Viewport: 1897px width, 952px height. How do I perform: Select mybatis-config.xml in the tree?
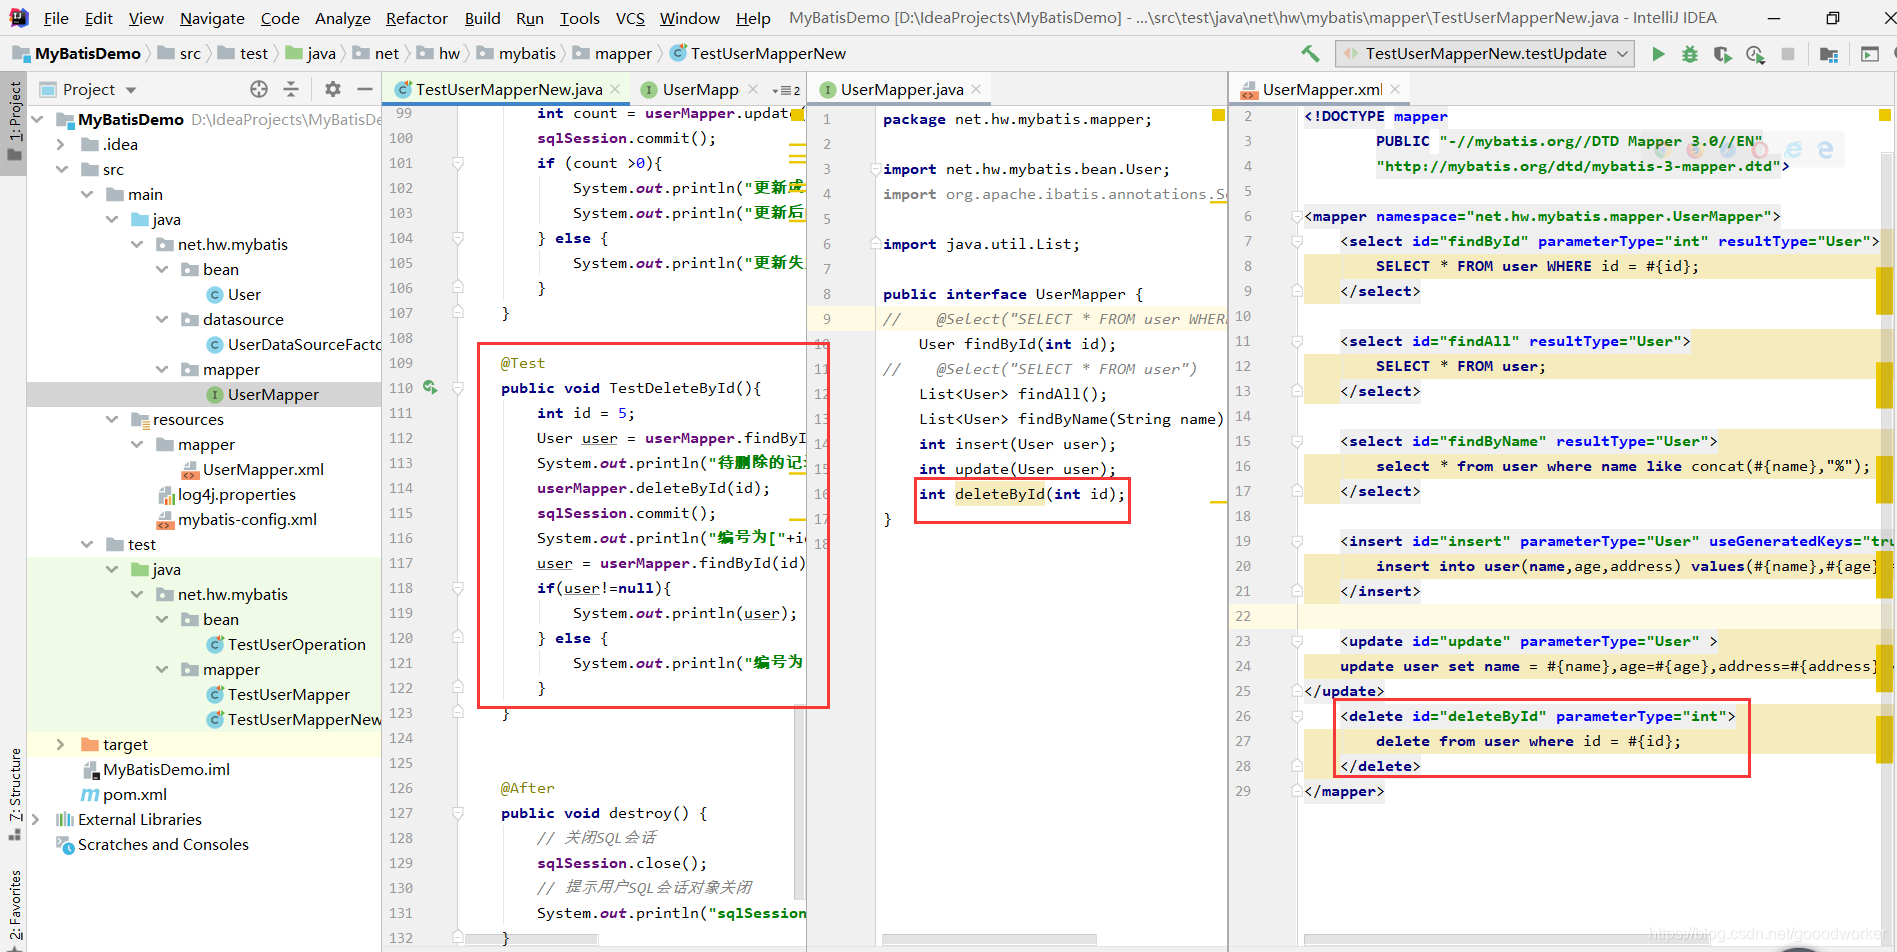(247, 519)
